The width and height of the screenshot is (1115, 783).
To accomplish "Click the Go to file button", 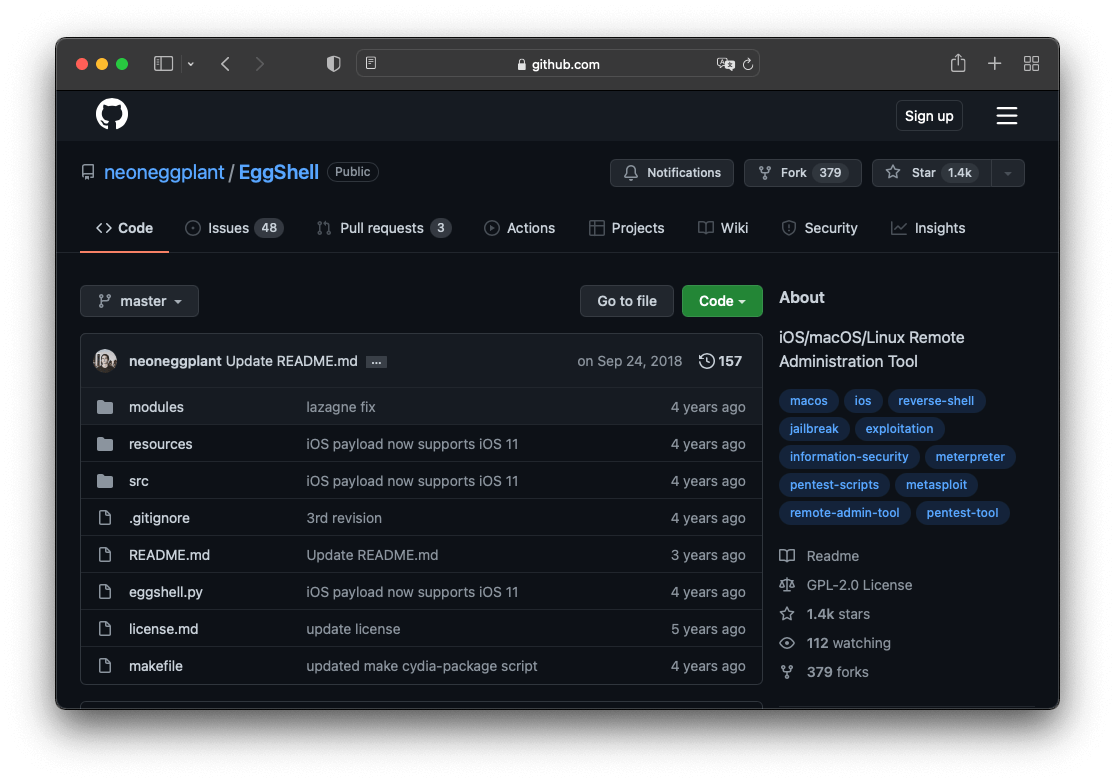I will pos(626,301).
